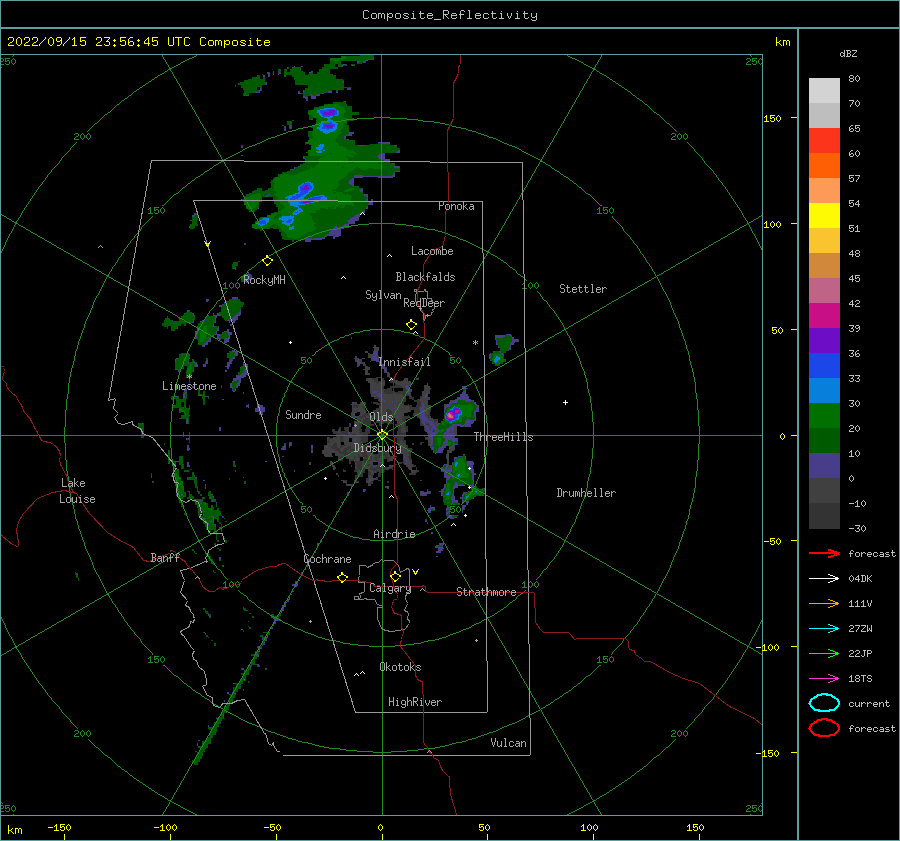The image size is (900, 841).
Task: Click the RedDeer city label
Action: tap(424, 303)
